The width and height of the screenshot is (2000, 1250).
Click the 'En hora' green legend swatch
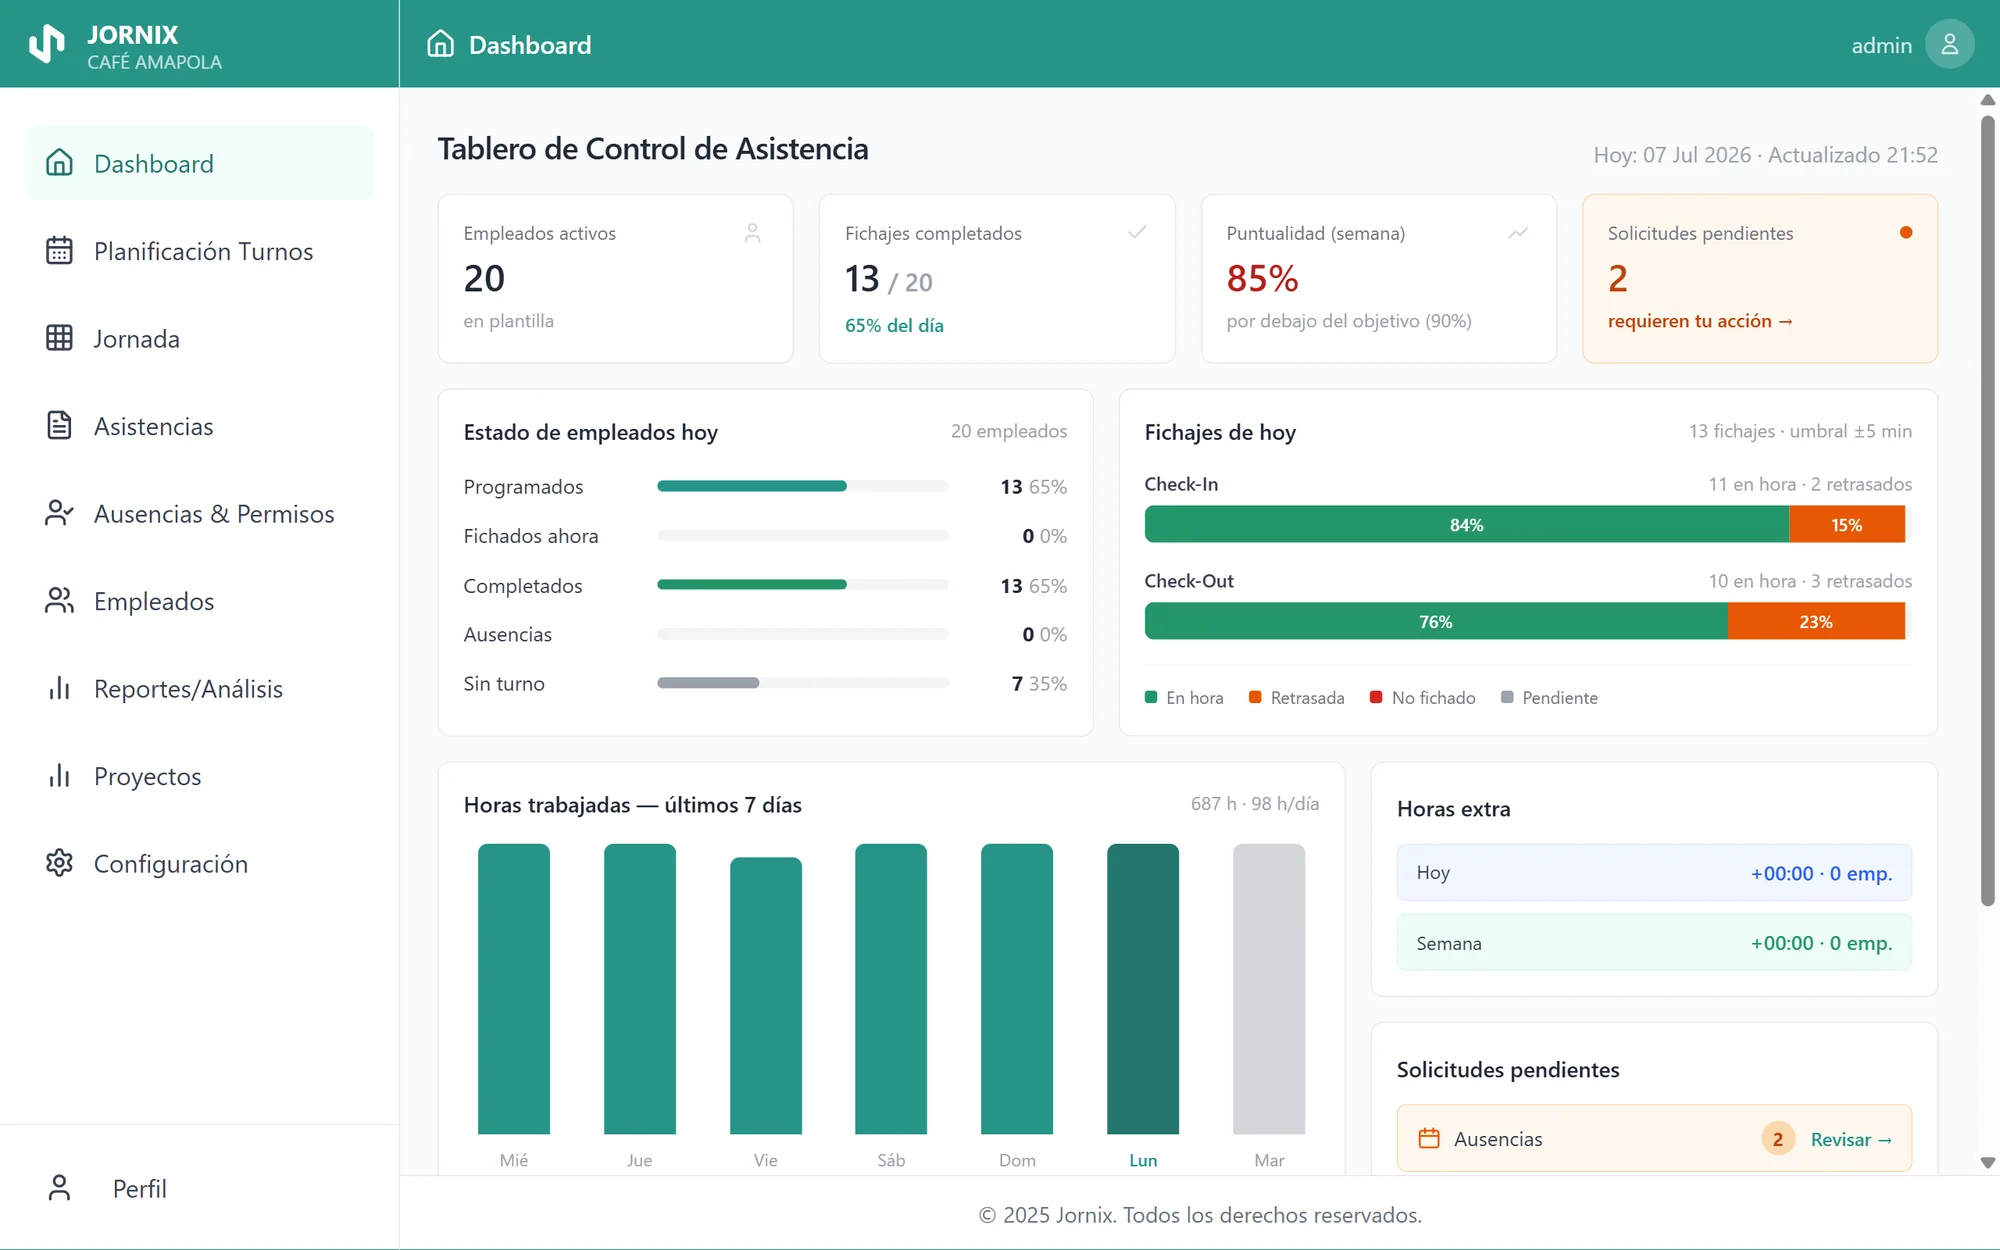click(1151, 697)
